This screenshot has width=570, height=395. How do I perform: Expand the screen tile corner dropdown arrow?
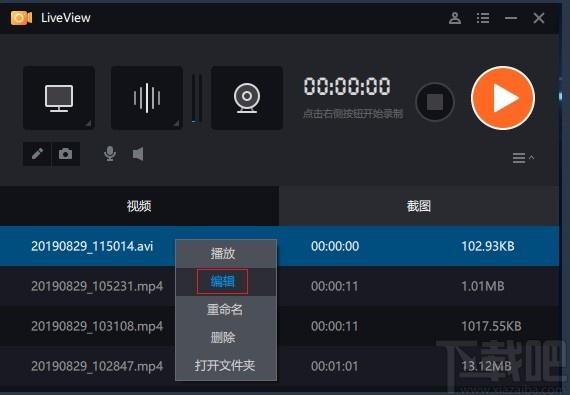pos(88,124)
